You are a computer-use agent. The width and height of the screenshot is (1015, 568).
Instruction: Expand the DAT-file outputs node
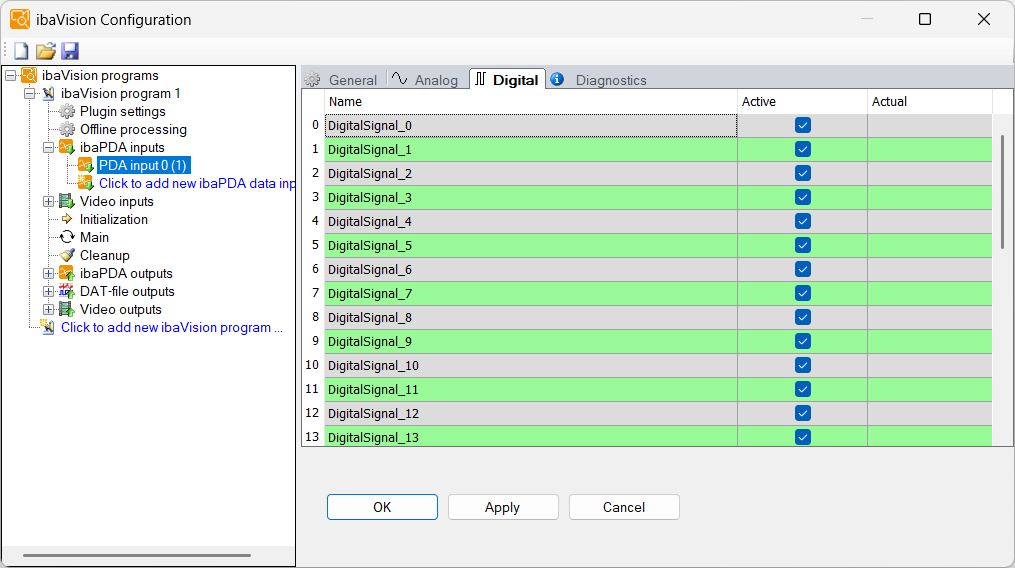[x=48, y=291]
